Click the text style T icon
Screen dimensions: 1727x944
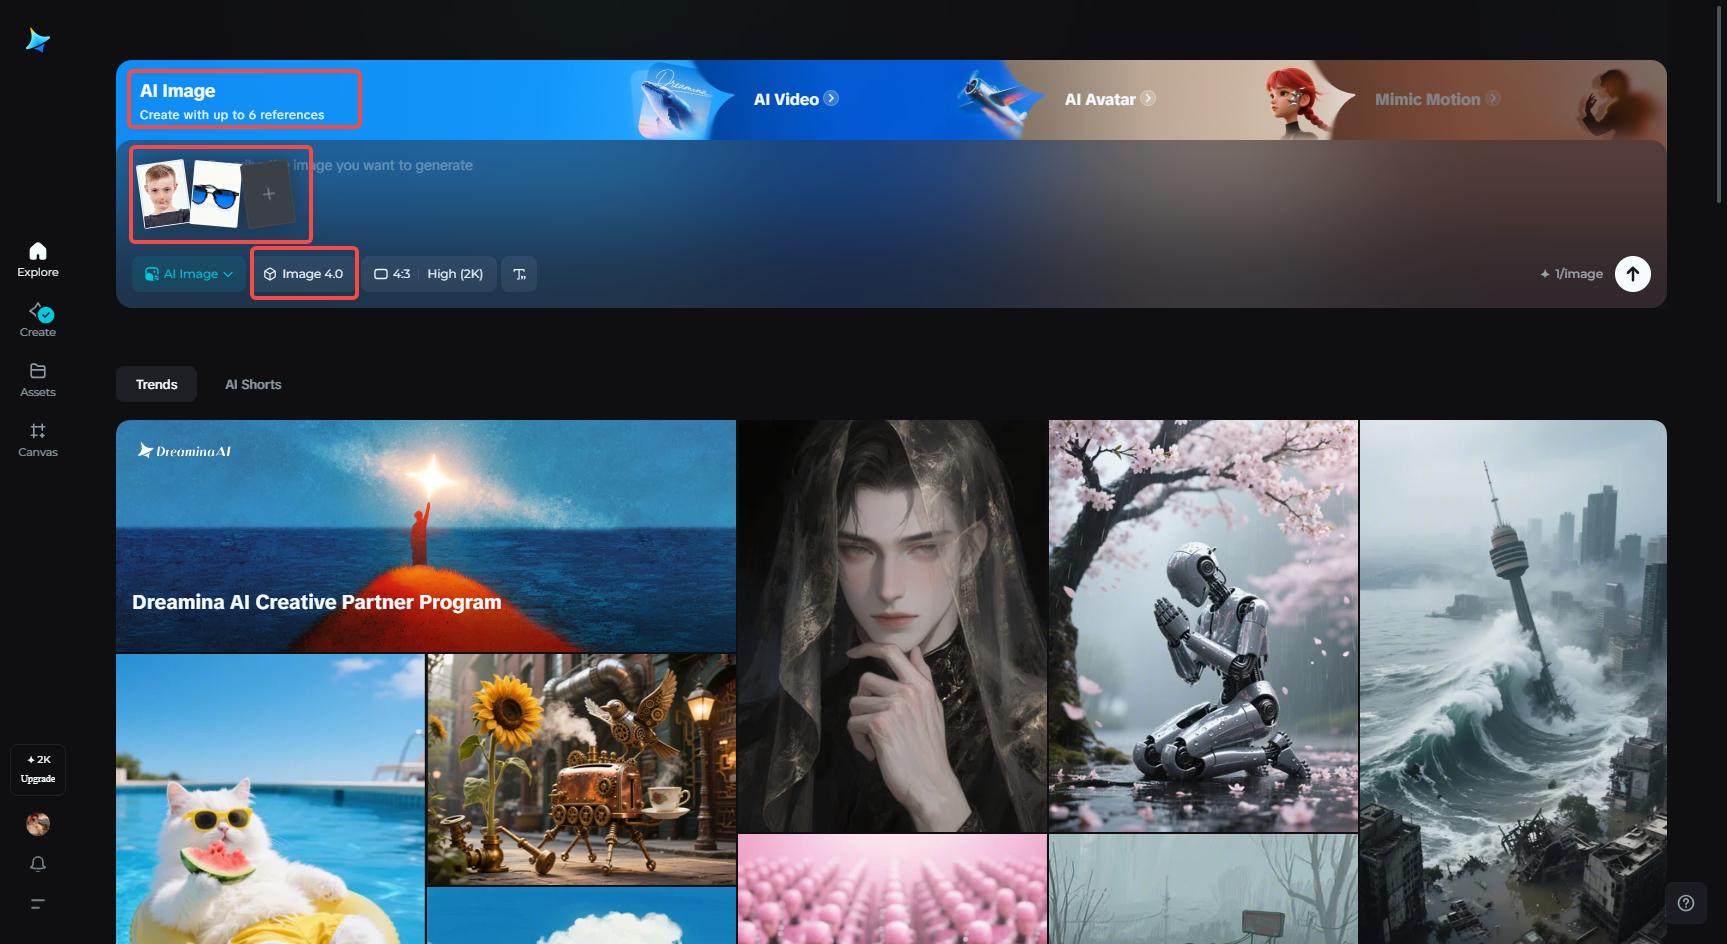[x=519, y=274]
